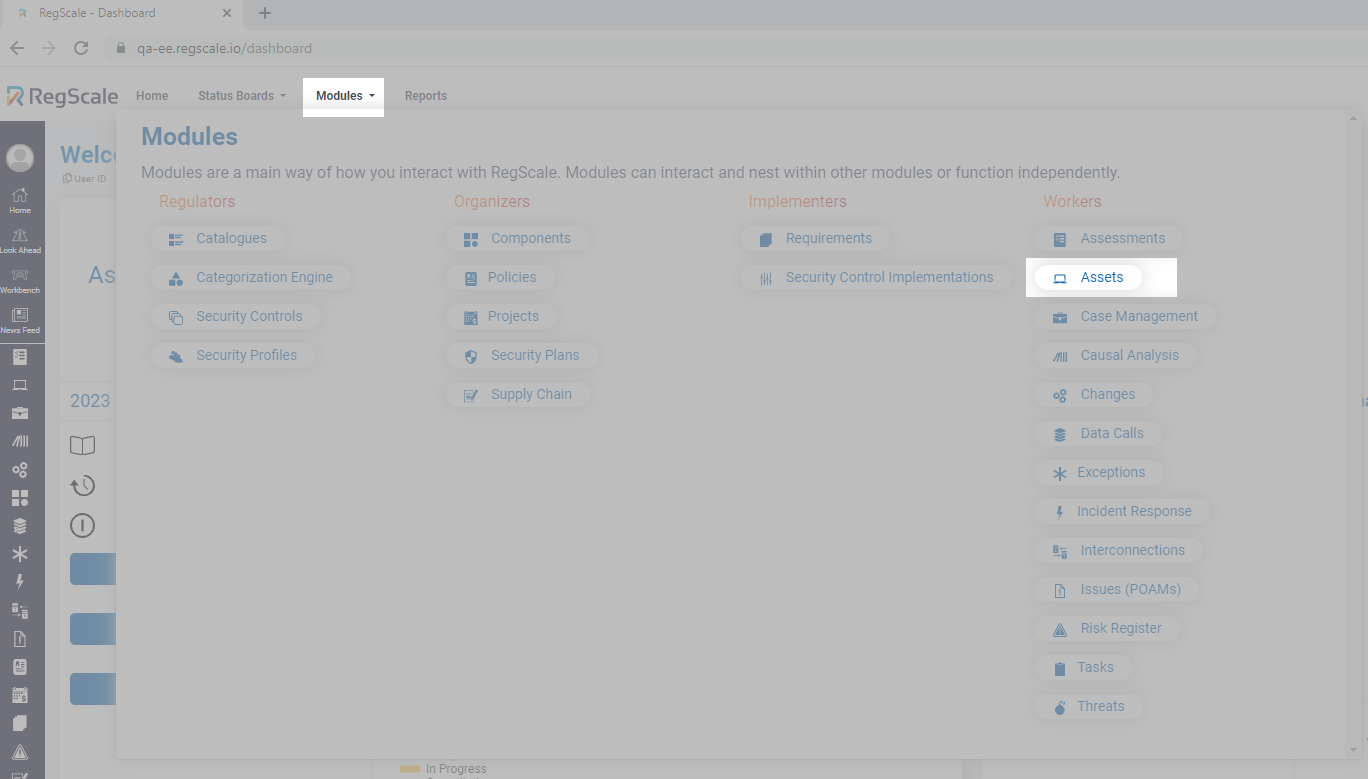The width and height of the screenshot is (1368, 779).
Task: Select the Policies sidebar icon
Action: pyautogui.click(x=20, y=666)
